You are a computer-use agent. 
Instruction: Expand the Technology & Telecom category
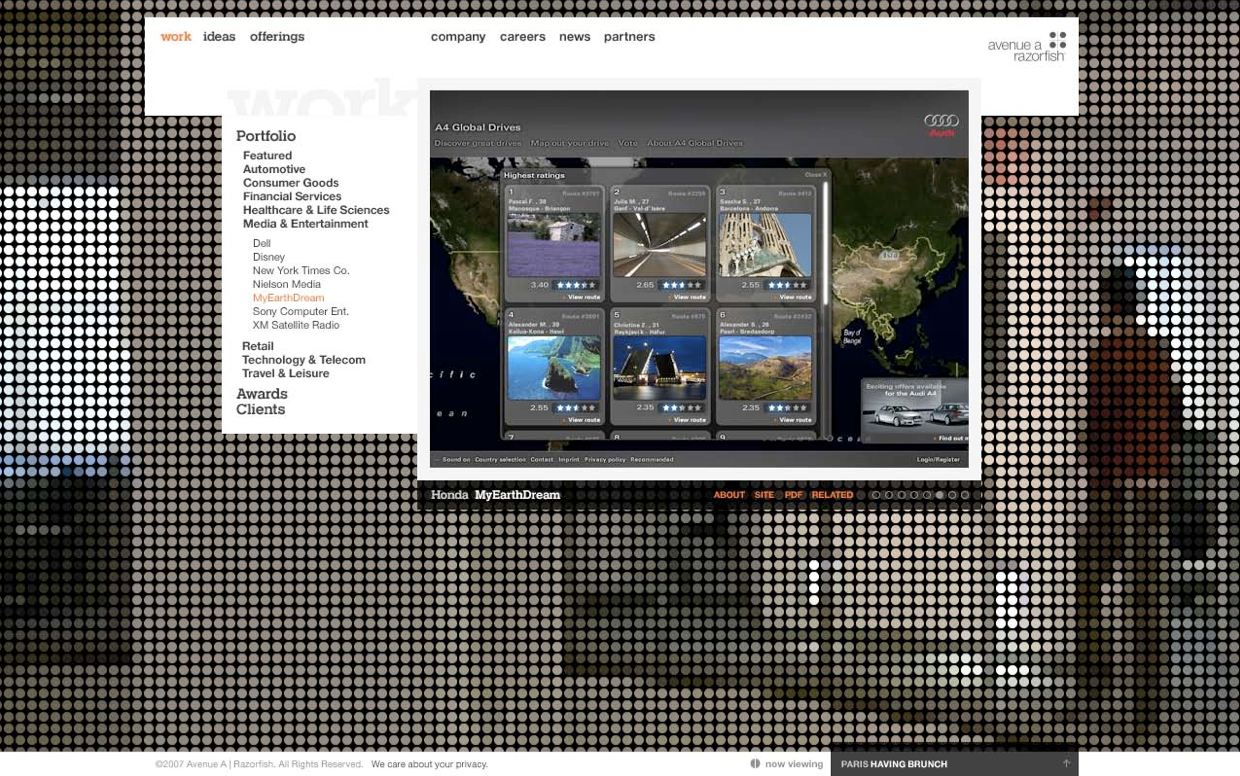[x=304, y=360]
